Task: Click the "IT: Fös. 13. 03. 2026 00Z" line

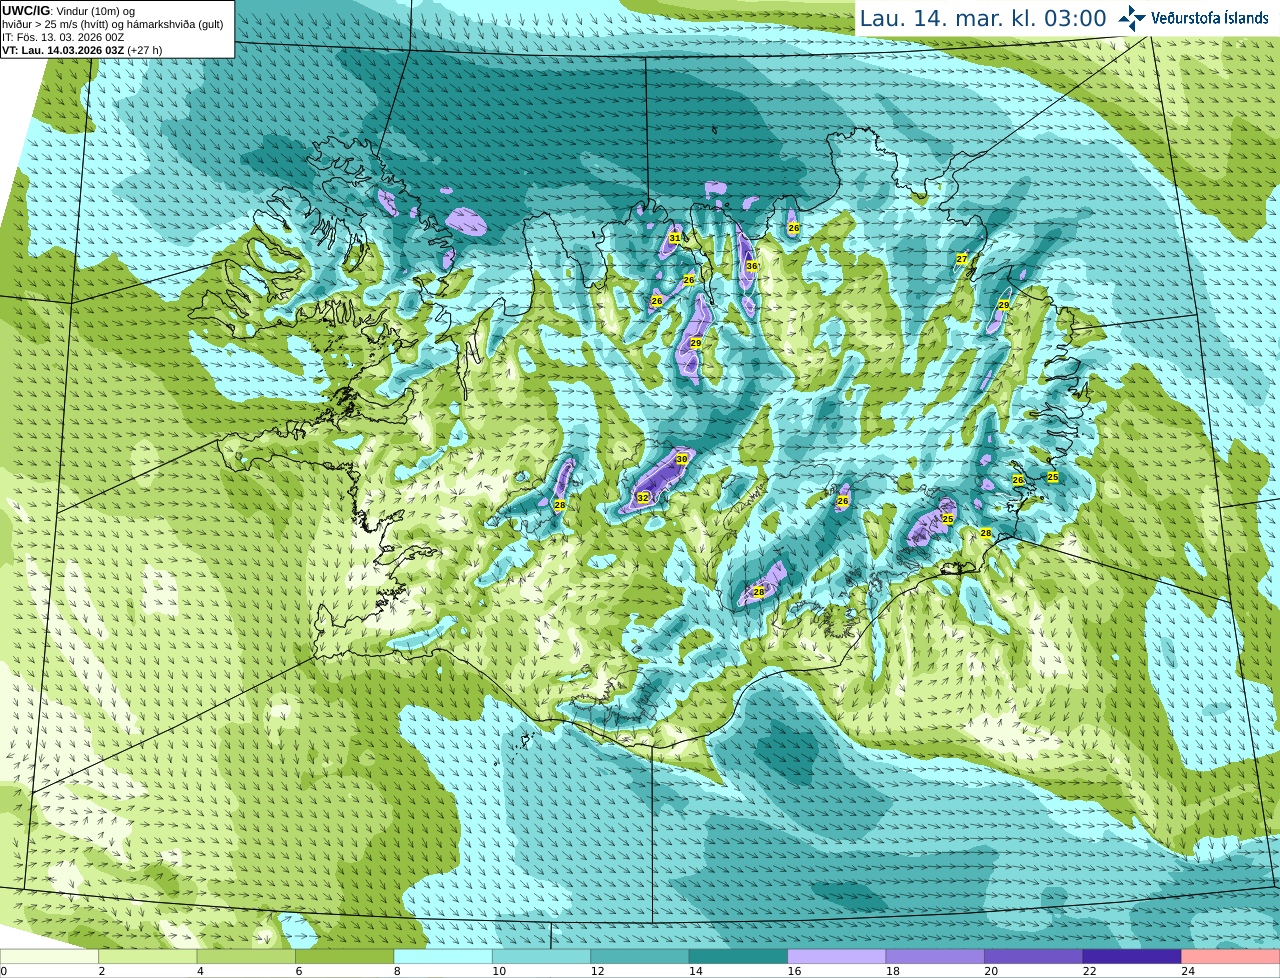Action: click(x=63, y=37)
